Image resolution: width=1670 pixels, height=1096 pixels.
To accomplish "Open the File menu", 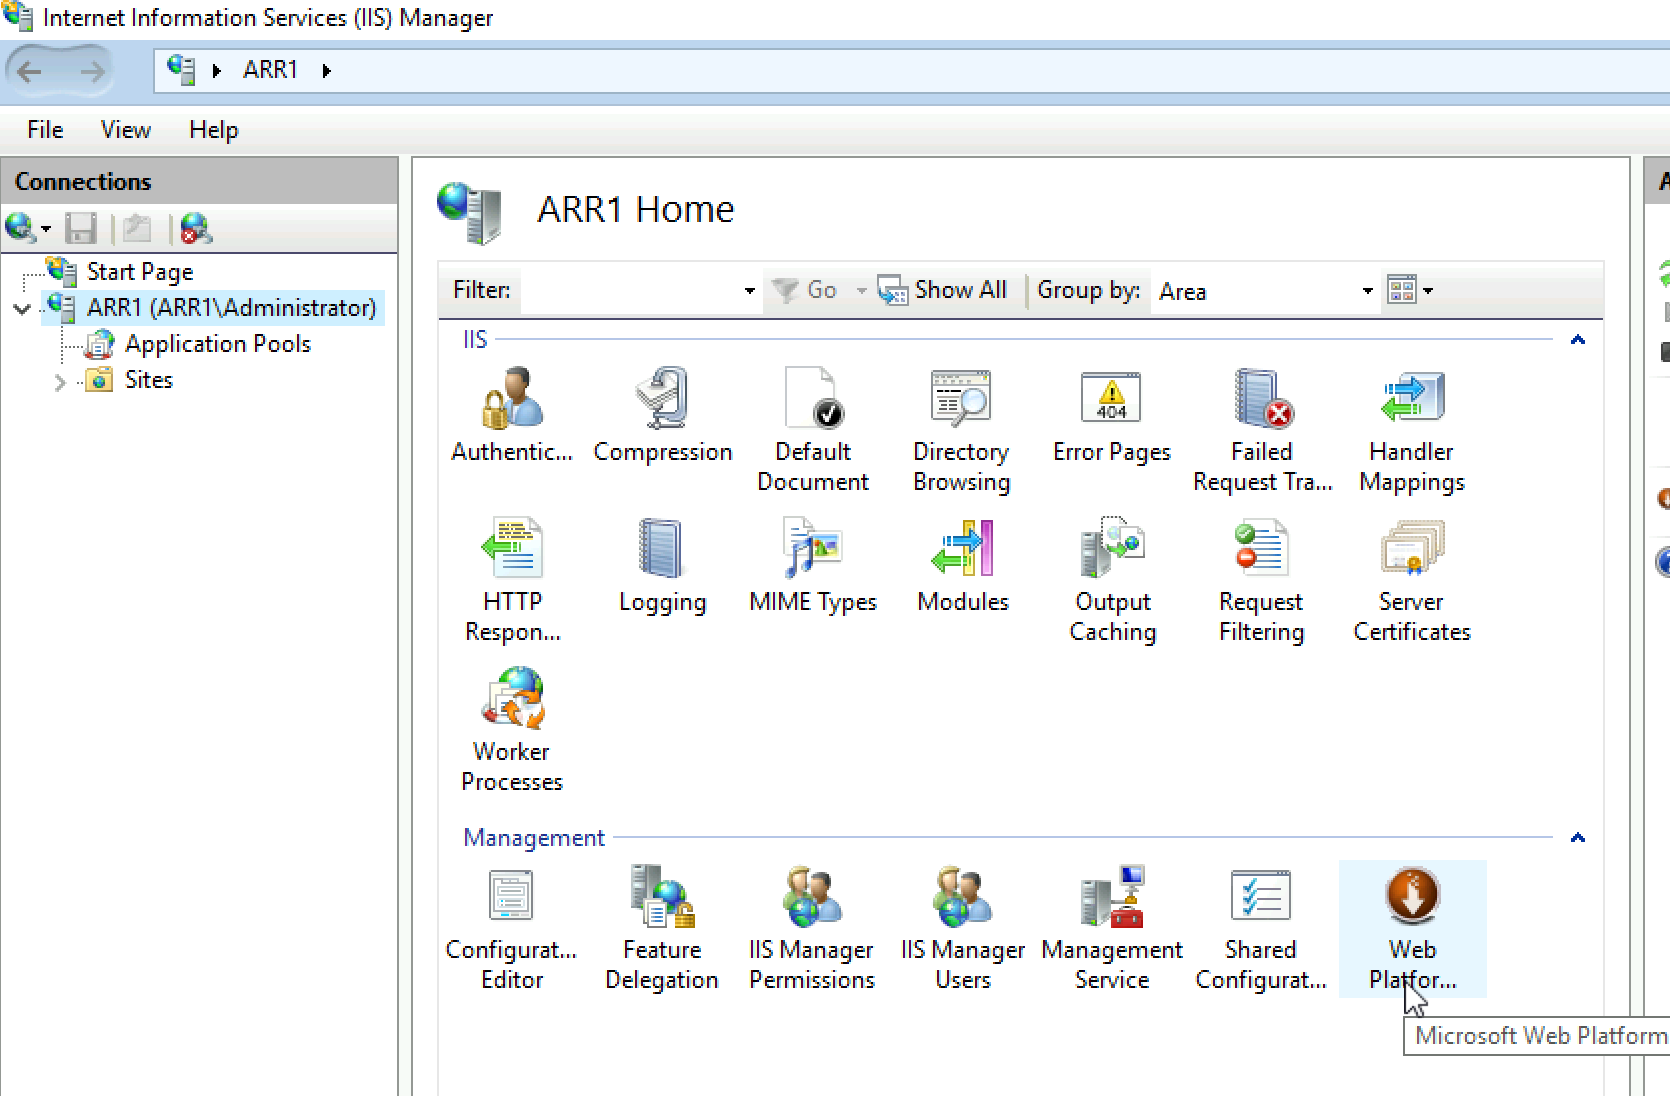I will click(45, 130).
